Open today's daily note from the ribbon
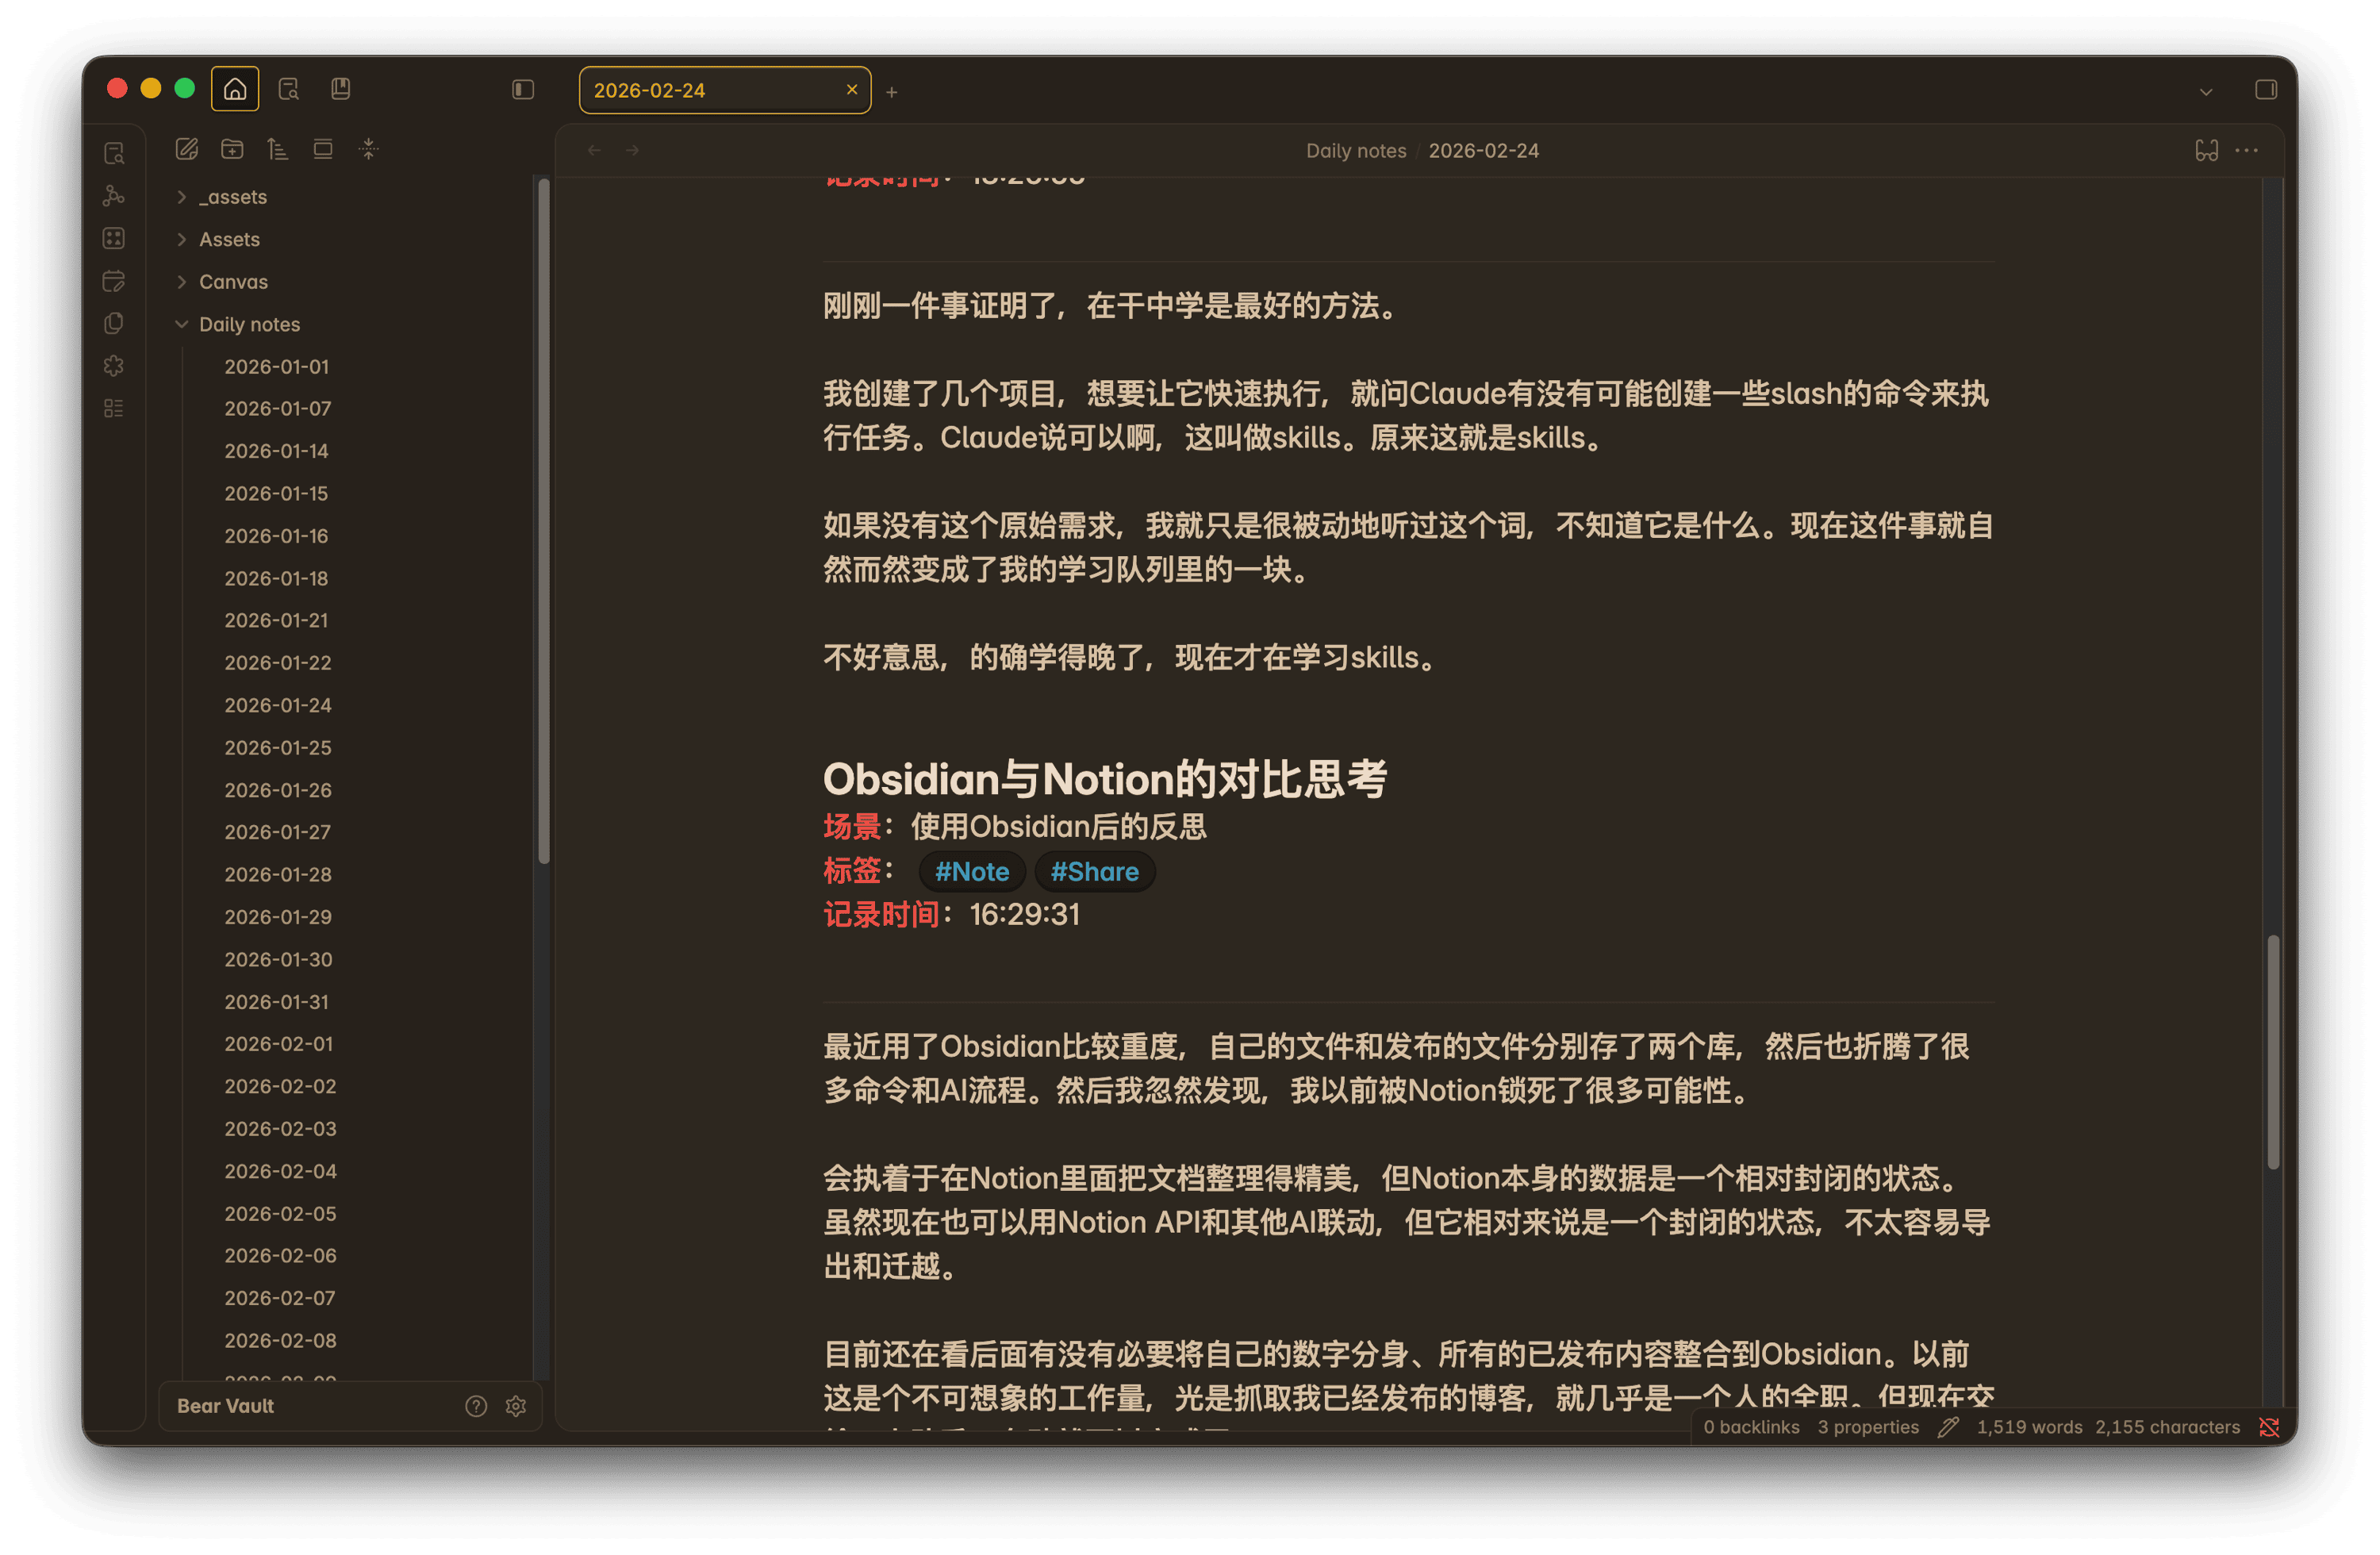Image resolution: width=2380 pixels, height=1555 pixels. (114, 281)
